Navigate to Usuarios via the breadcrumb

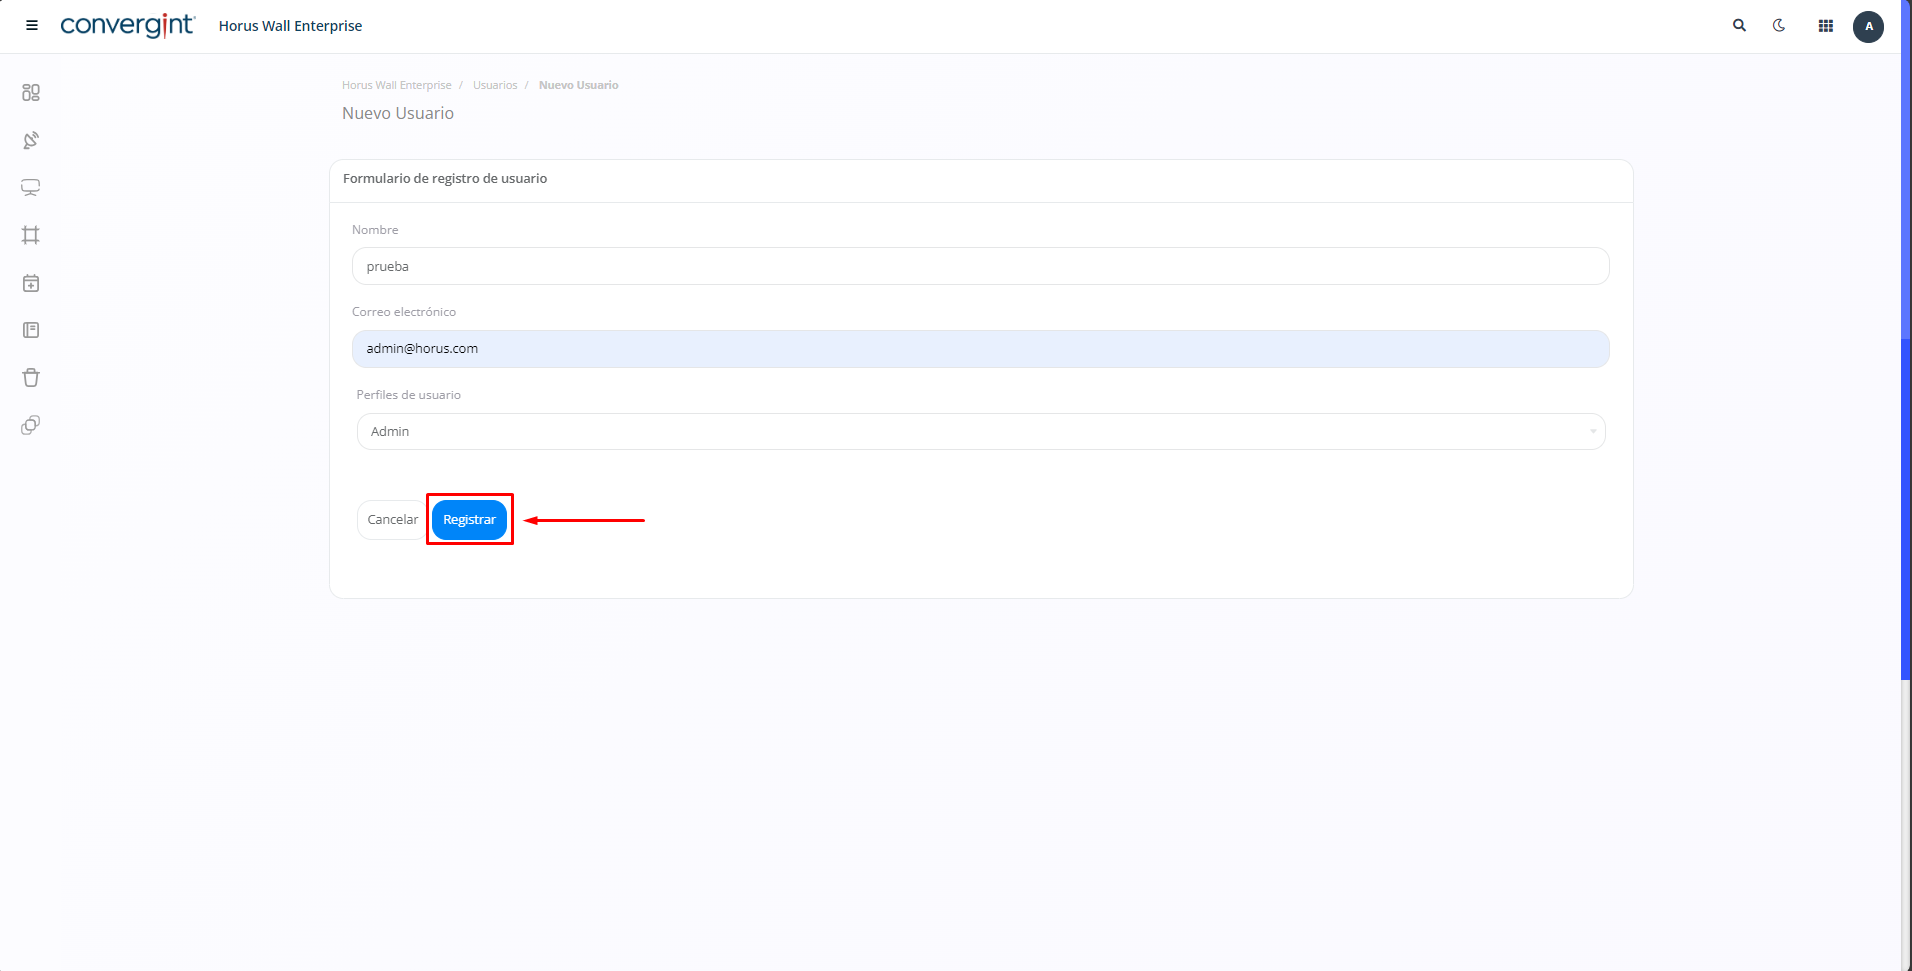pos(495,85)
